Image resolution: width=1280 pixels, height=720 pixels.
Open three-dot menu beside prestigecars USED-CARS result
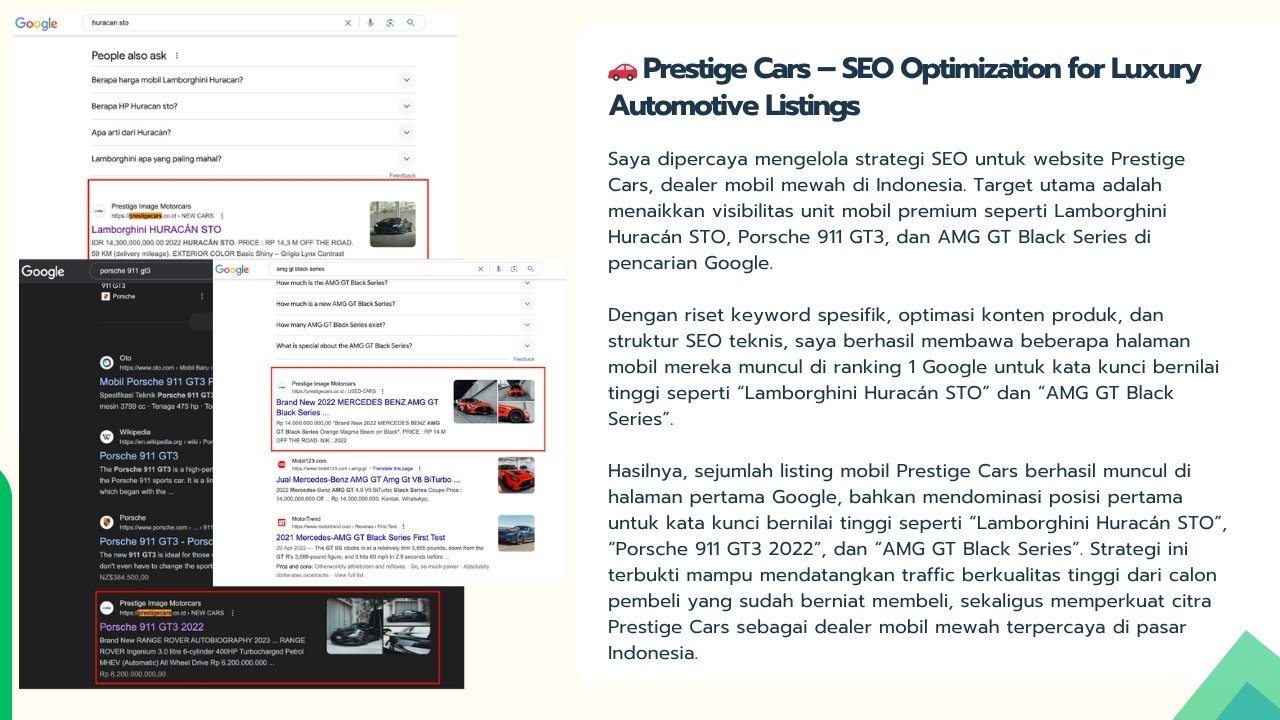click(382, 390)
